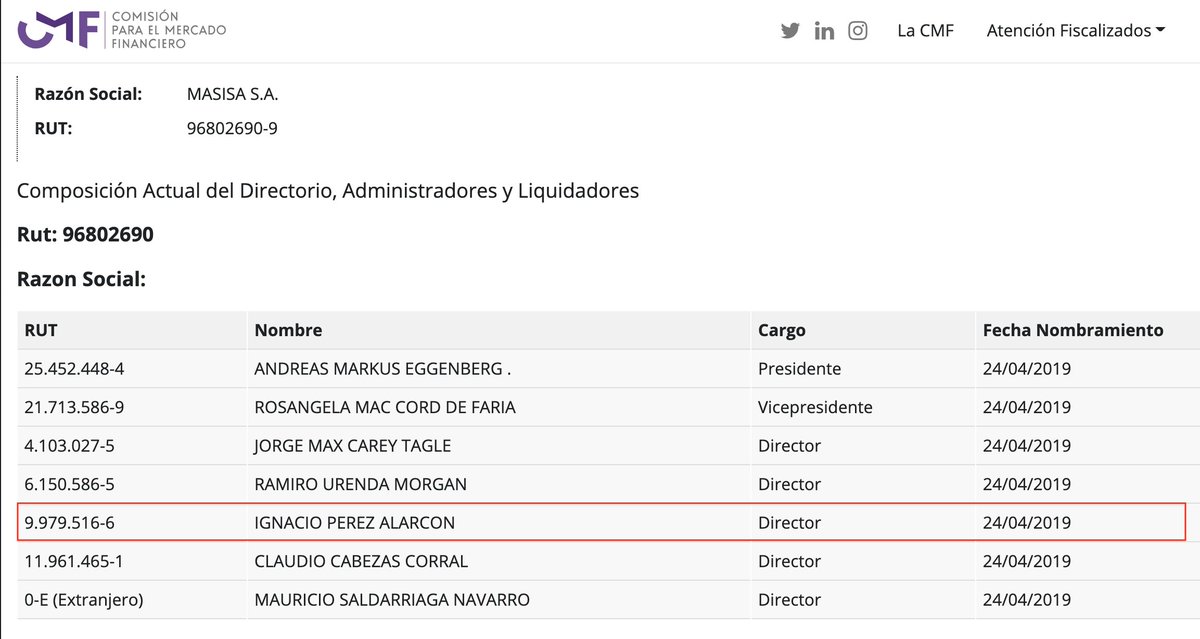Click the RUT value 96802690-9
1200x639 pixels.
(x=232, y=128)
